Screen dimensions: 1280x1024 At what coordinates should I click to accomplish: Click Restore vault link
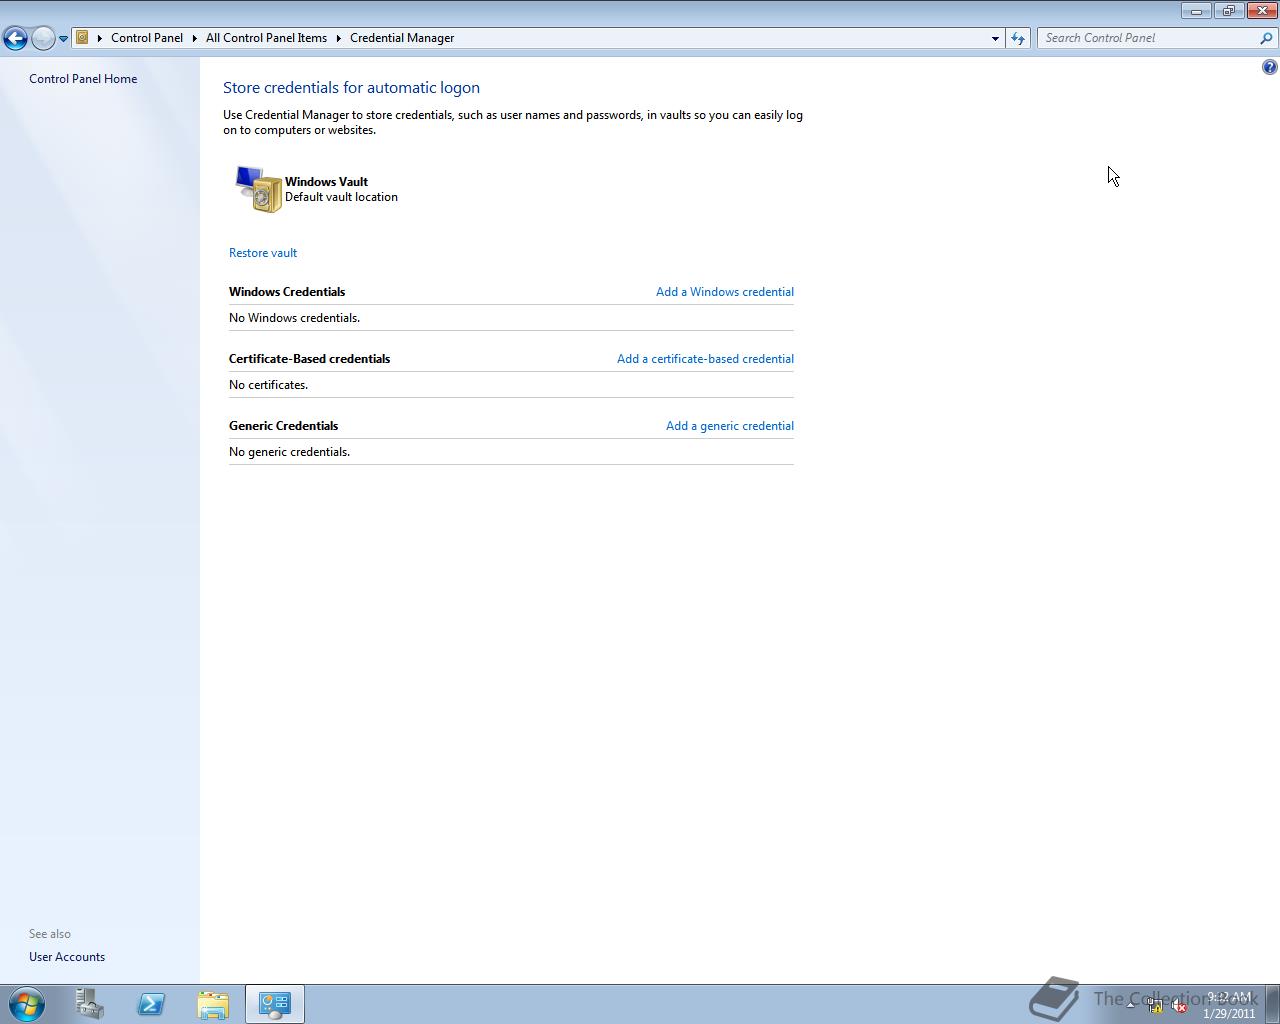coord(263,253)
